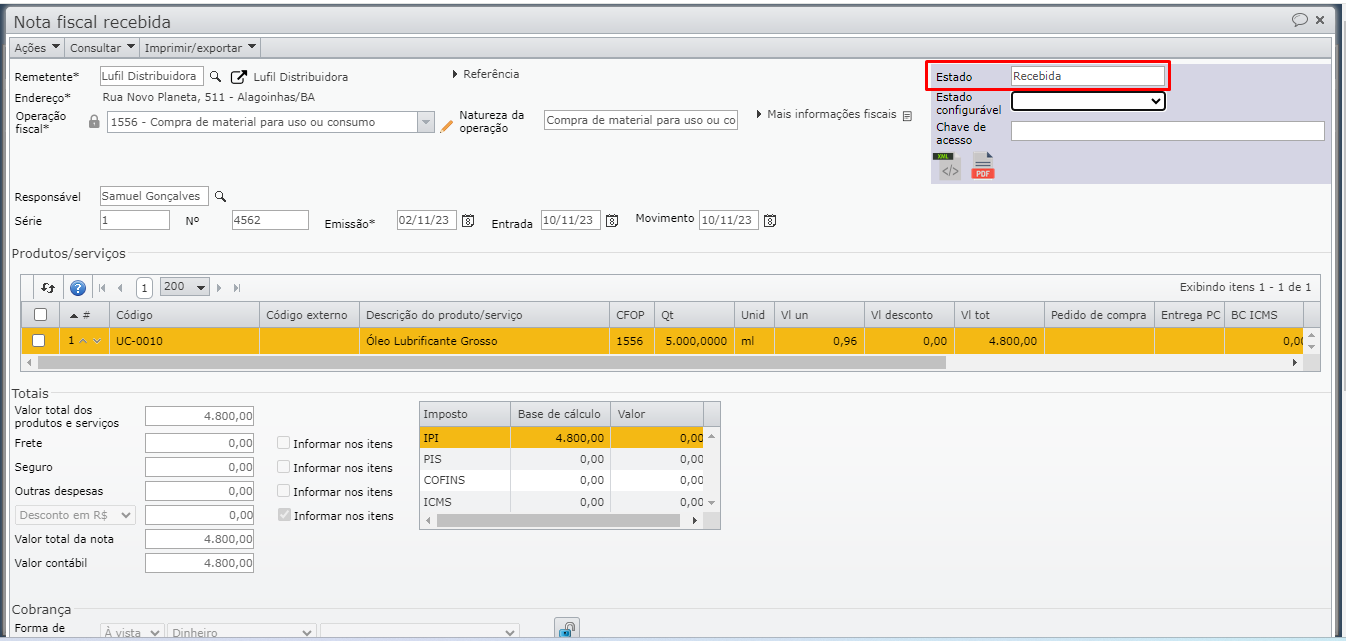Expand the Referência section
Image resolution: width=1346 pixels, height=641 pixels.
[x=486, y=74]
